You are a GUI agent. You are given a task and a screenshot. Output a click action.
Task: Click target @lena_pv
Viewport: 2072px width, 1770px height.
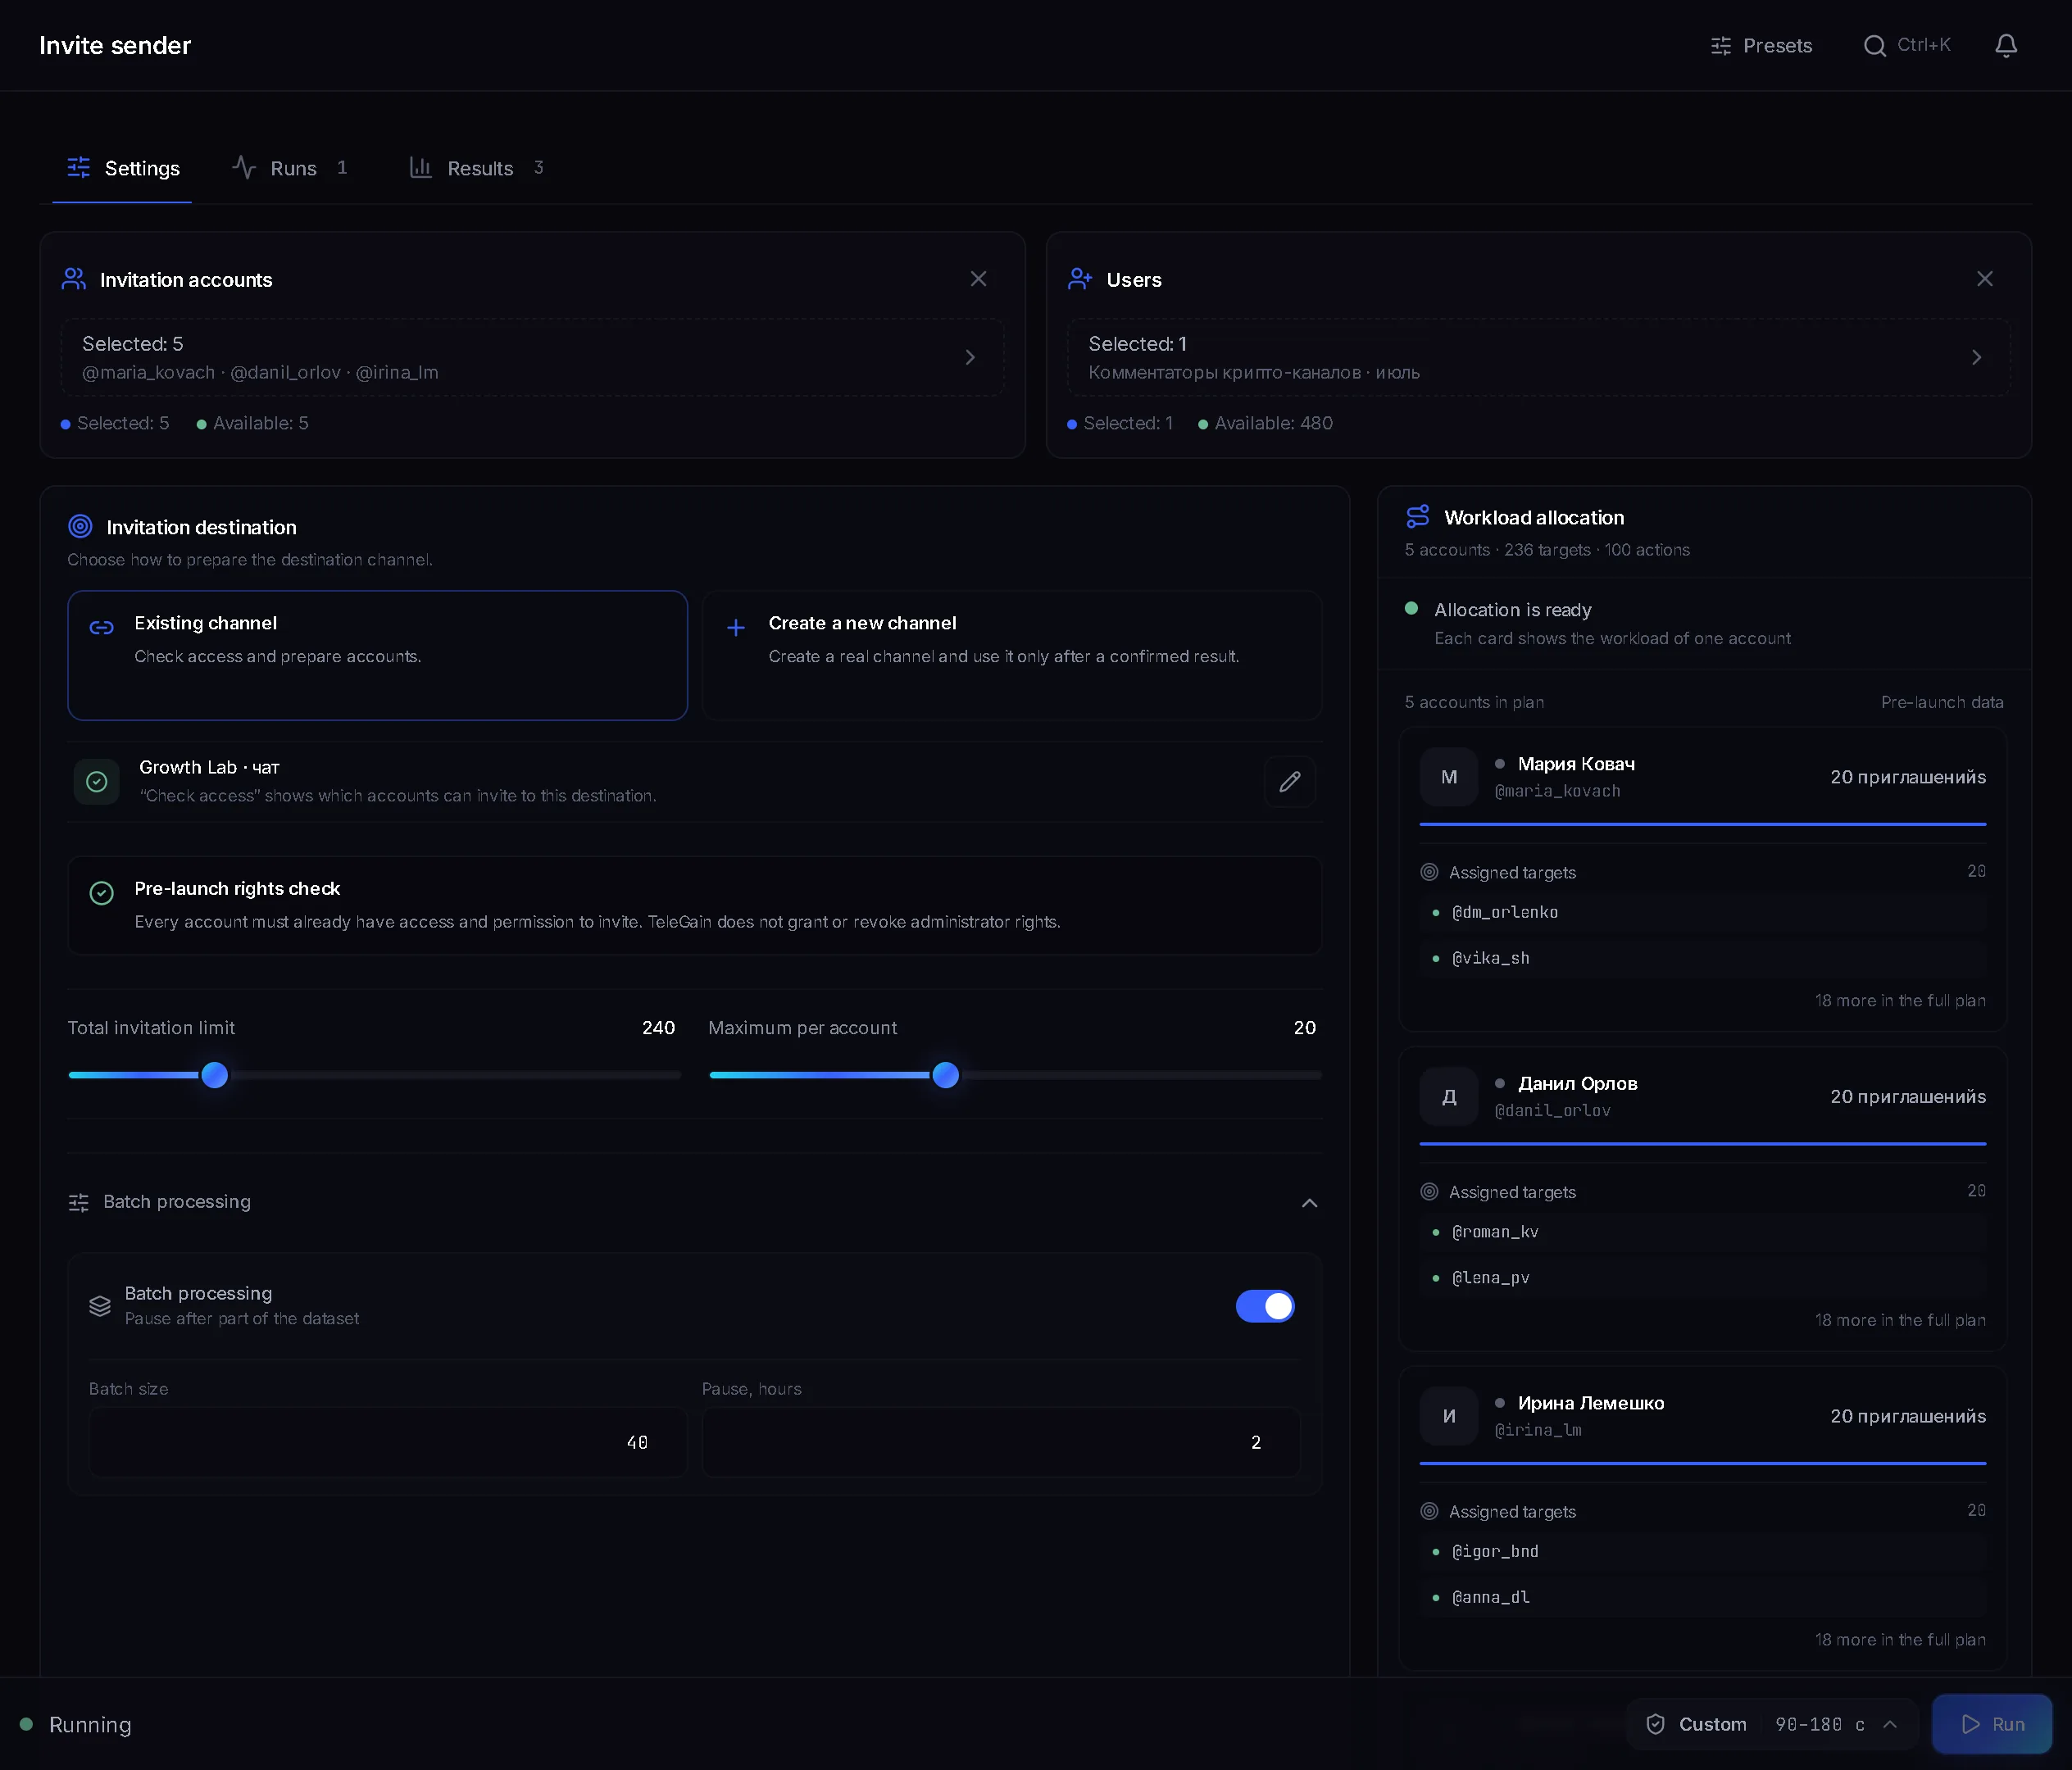pyautogui.click(x=1702, y=1278)
